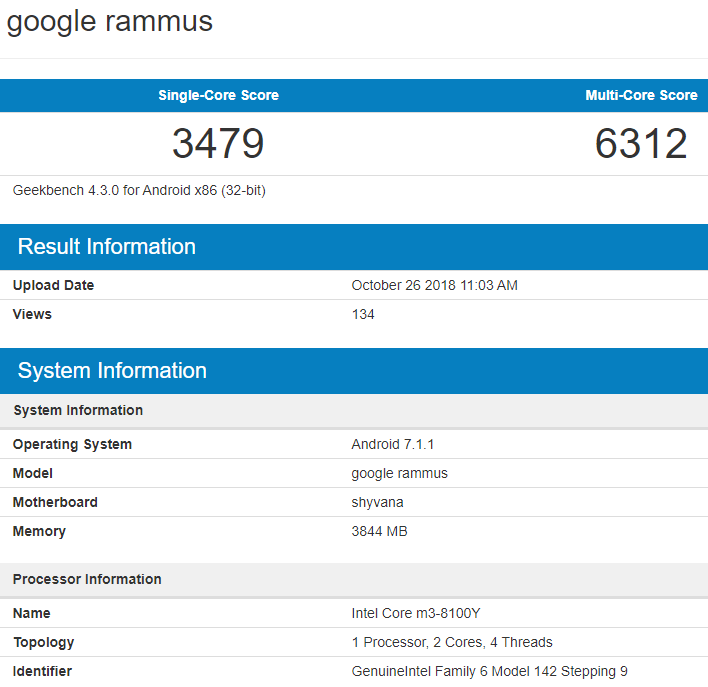708x687 pixels.
Task: Select the GenuineIntel Family 6 identifier value
Action: tap(489, 672)
